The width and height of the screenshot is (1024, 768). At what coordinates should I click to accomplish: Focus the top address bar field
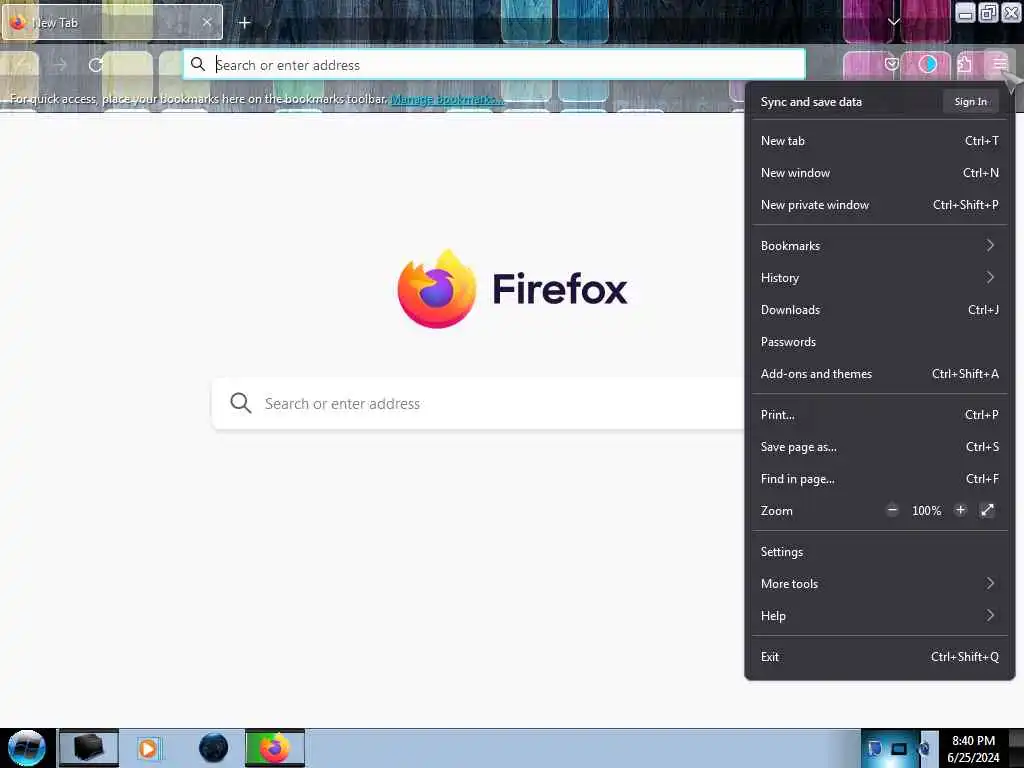point(494,64)
